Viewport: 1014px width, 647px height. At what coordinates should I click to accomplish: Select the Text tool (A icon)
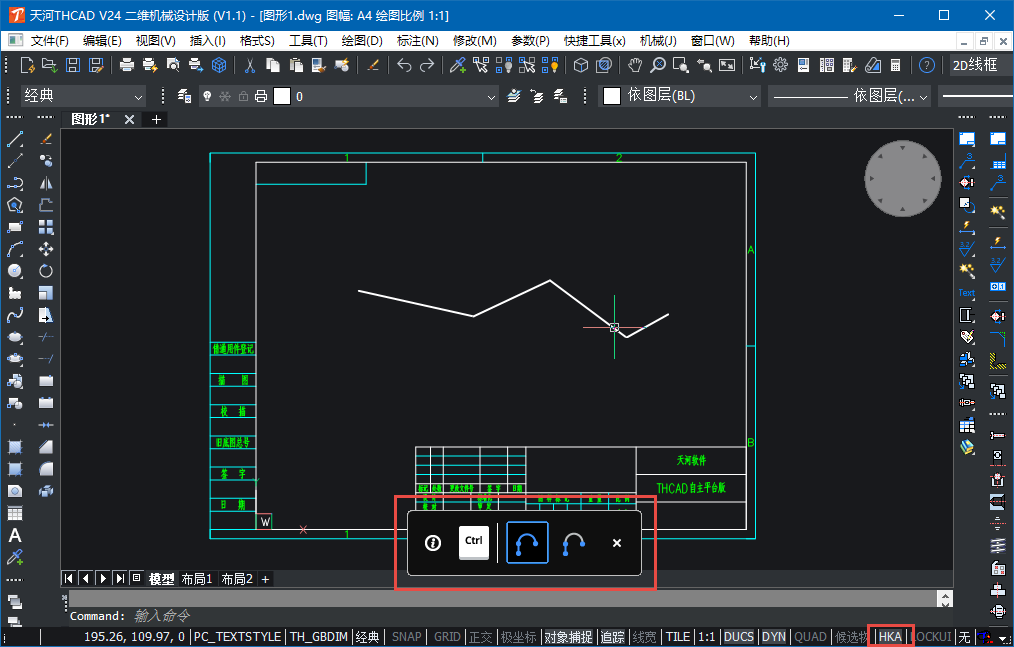point(15,535)
